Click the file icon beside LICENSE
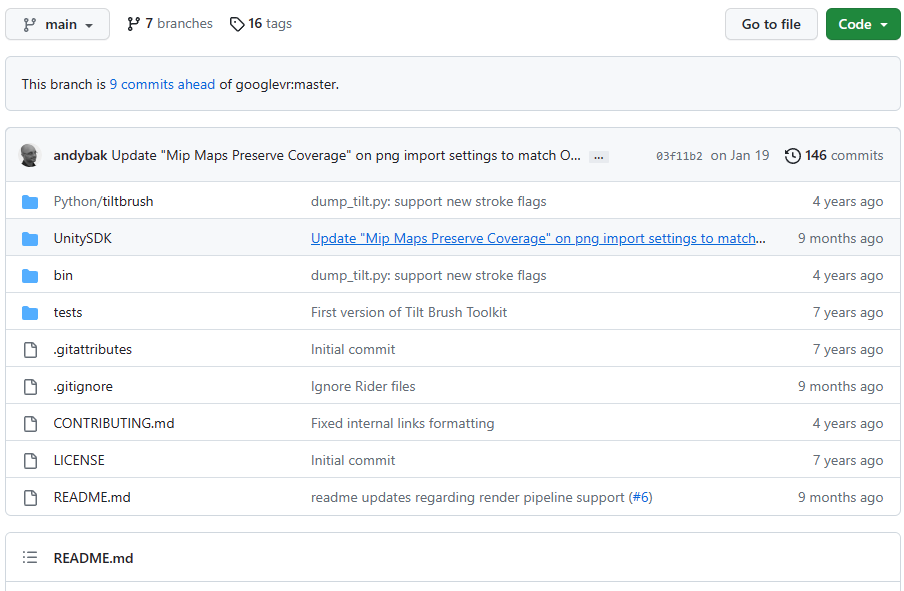 (x=30, y=461)
